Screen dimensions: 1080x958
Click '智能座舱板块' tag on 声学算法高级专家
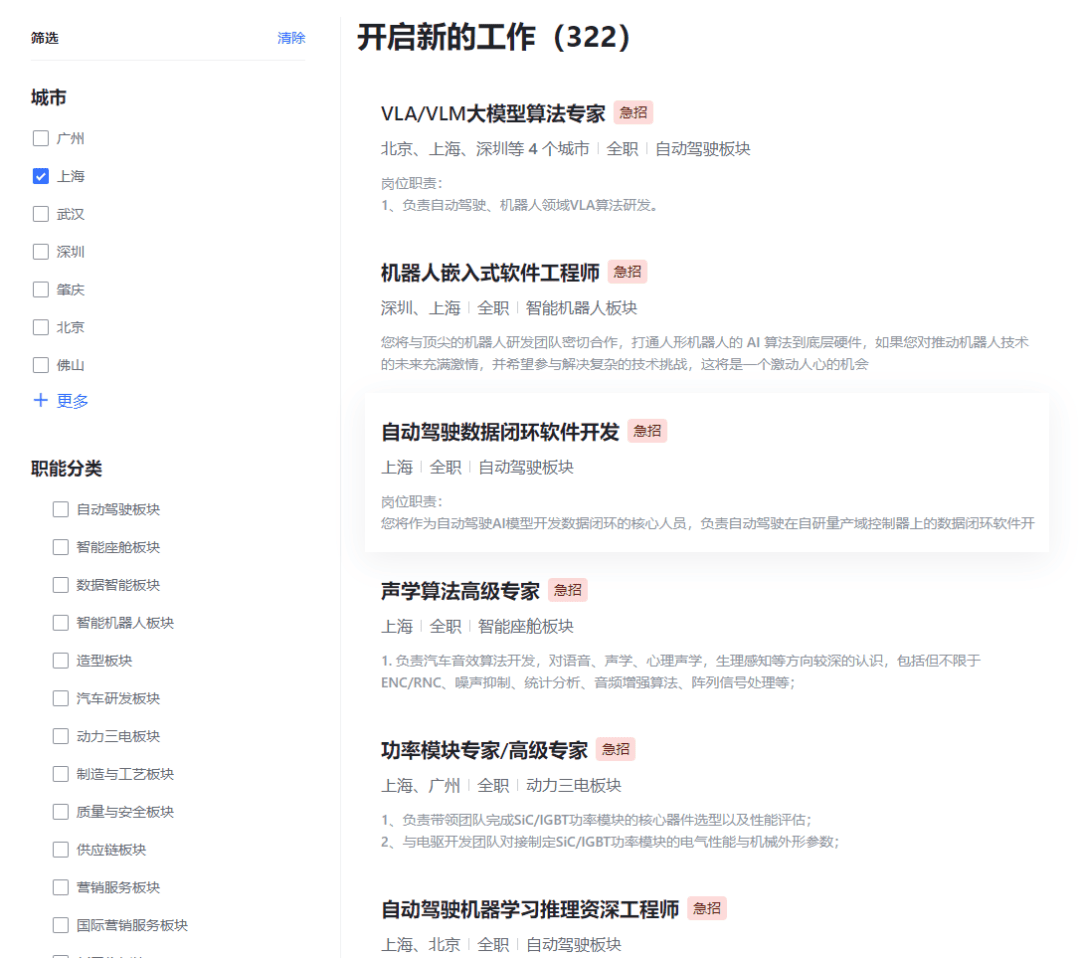click(x=526, y=626)
